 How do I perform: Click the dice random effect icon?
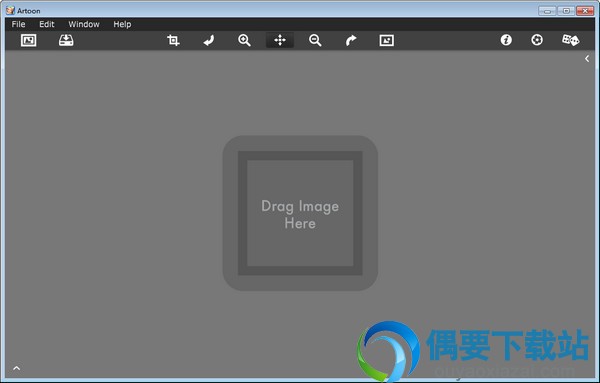point(570,40)
